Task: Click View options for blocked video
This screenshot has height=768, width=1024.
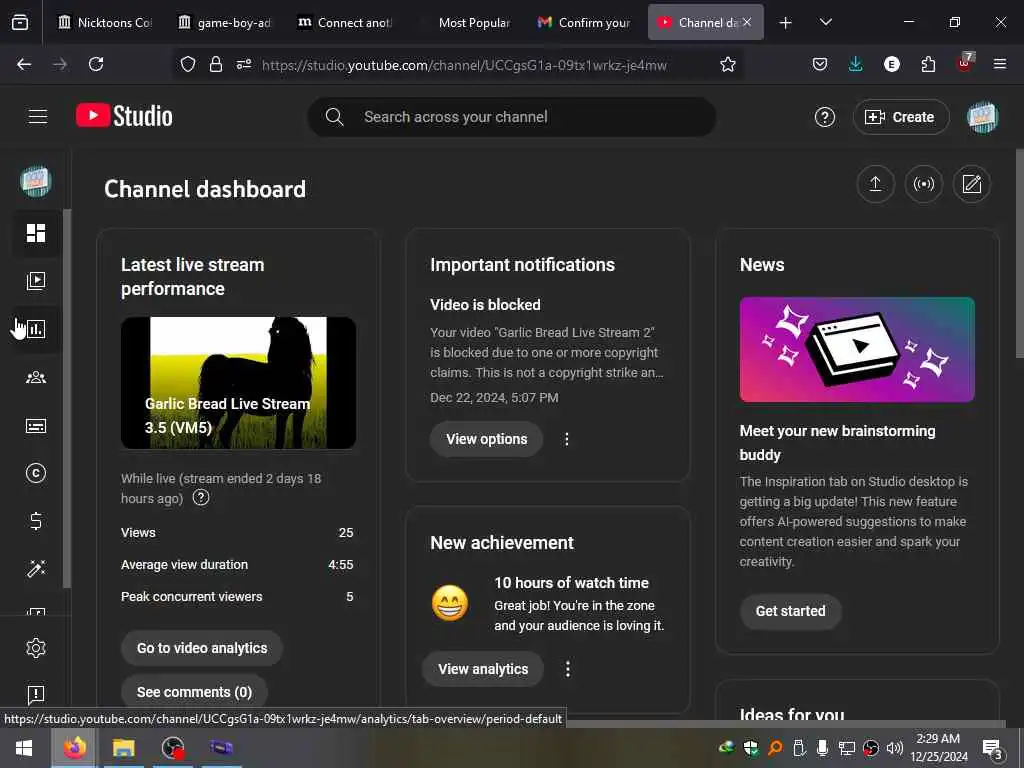Action: (487, 439)
